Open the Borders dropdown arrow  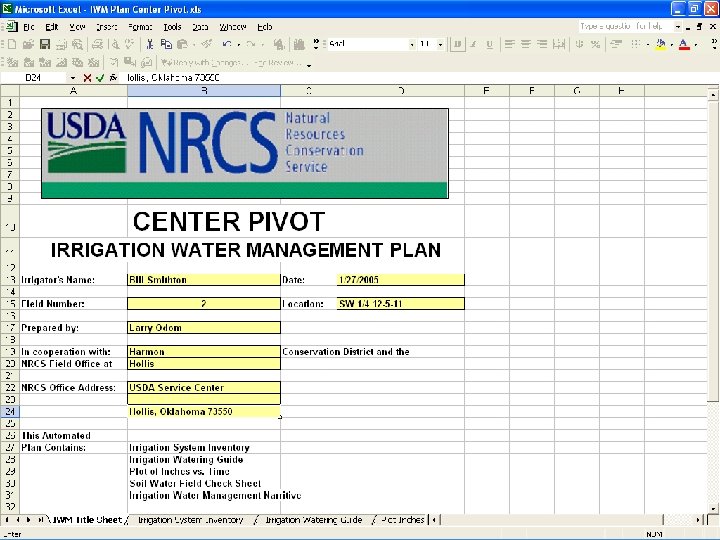[647, 44]
